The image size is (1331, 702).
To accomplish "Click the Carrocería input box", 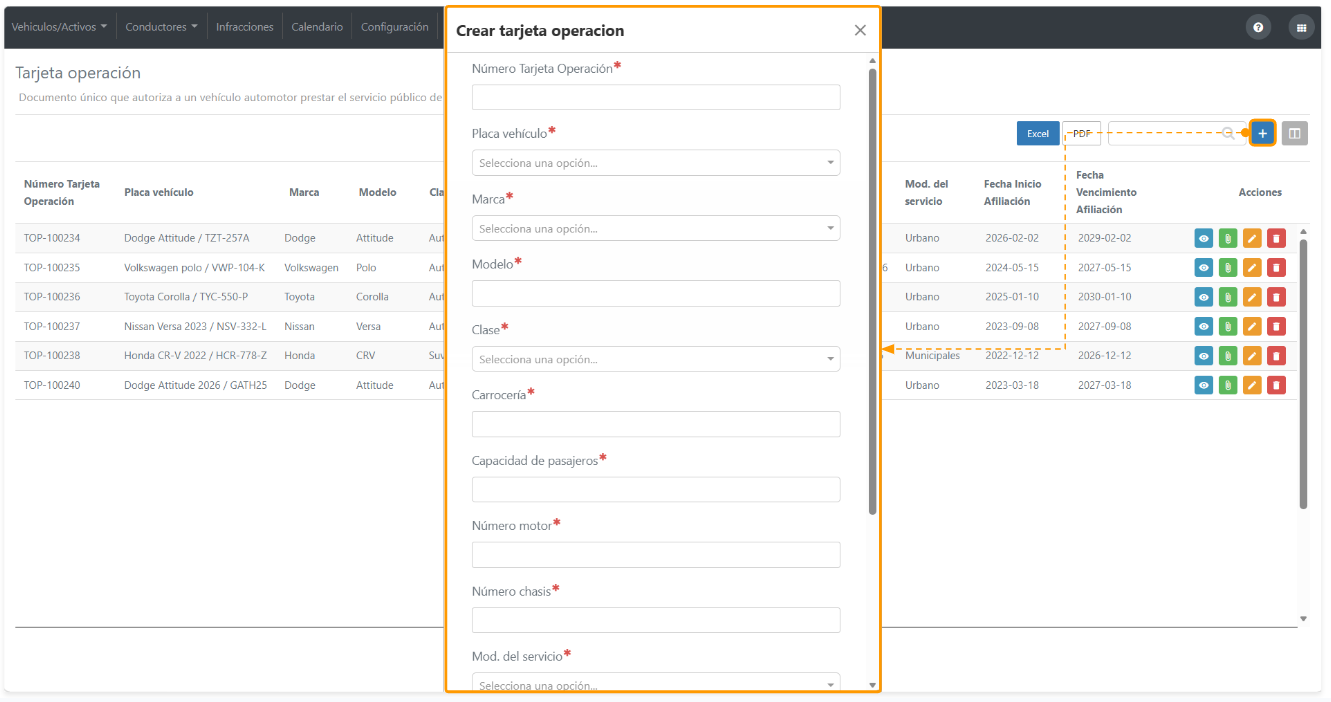I will point(656,424).
